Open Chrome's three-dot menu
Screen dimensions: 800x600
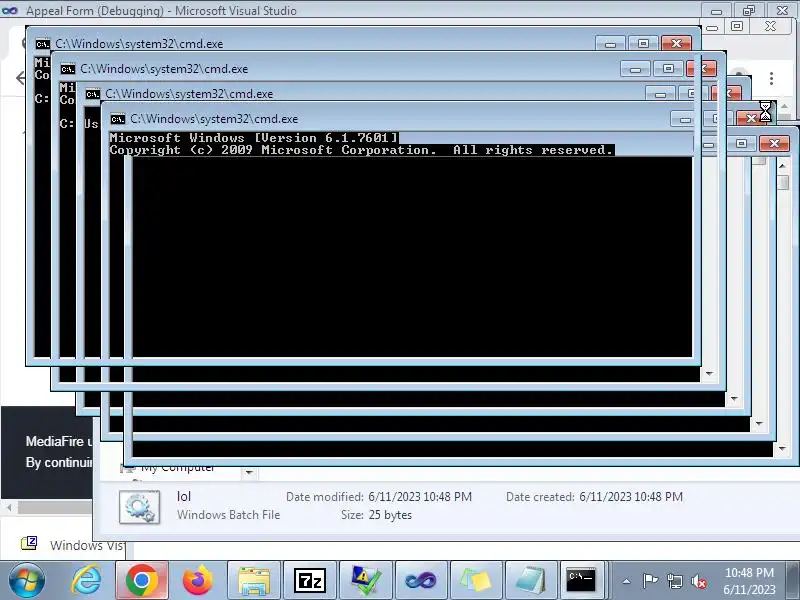(x=771, y=79)
